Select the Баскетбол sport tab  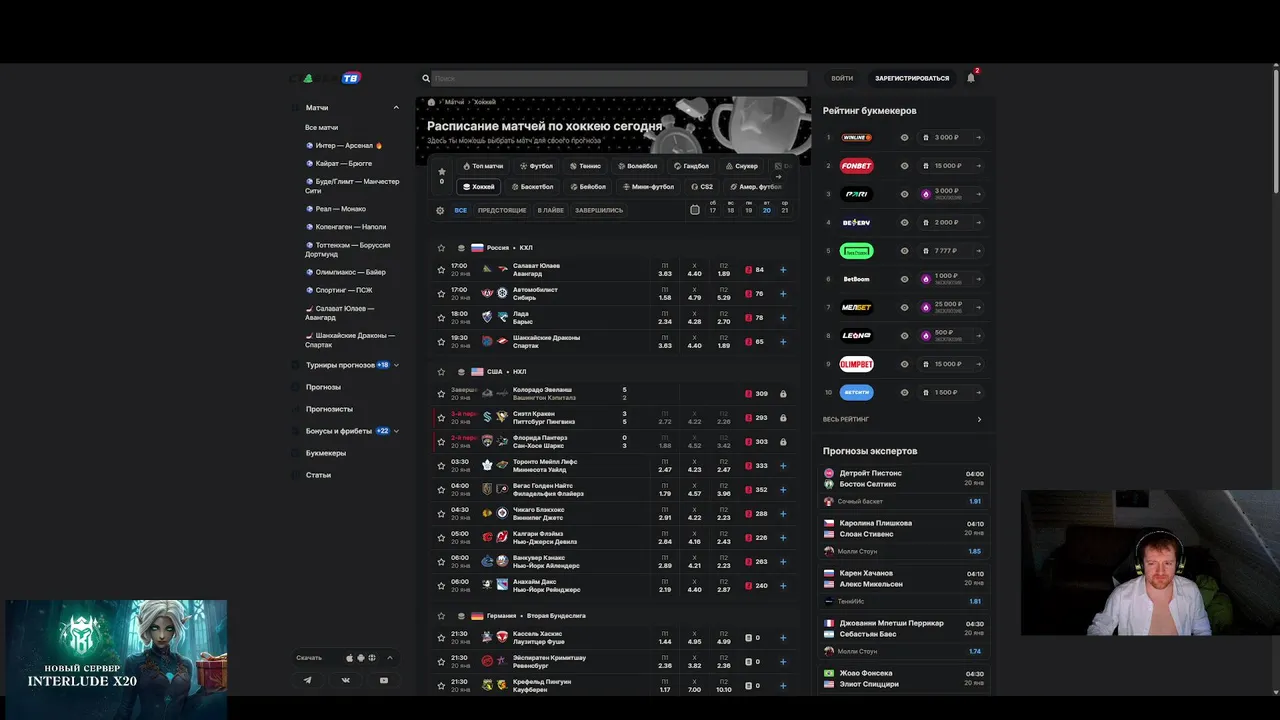[x=532, y=187]
